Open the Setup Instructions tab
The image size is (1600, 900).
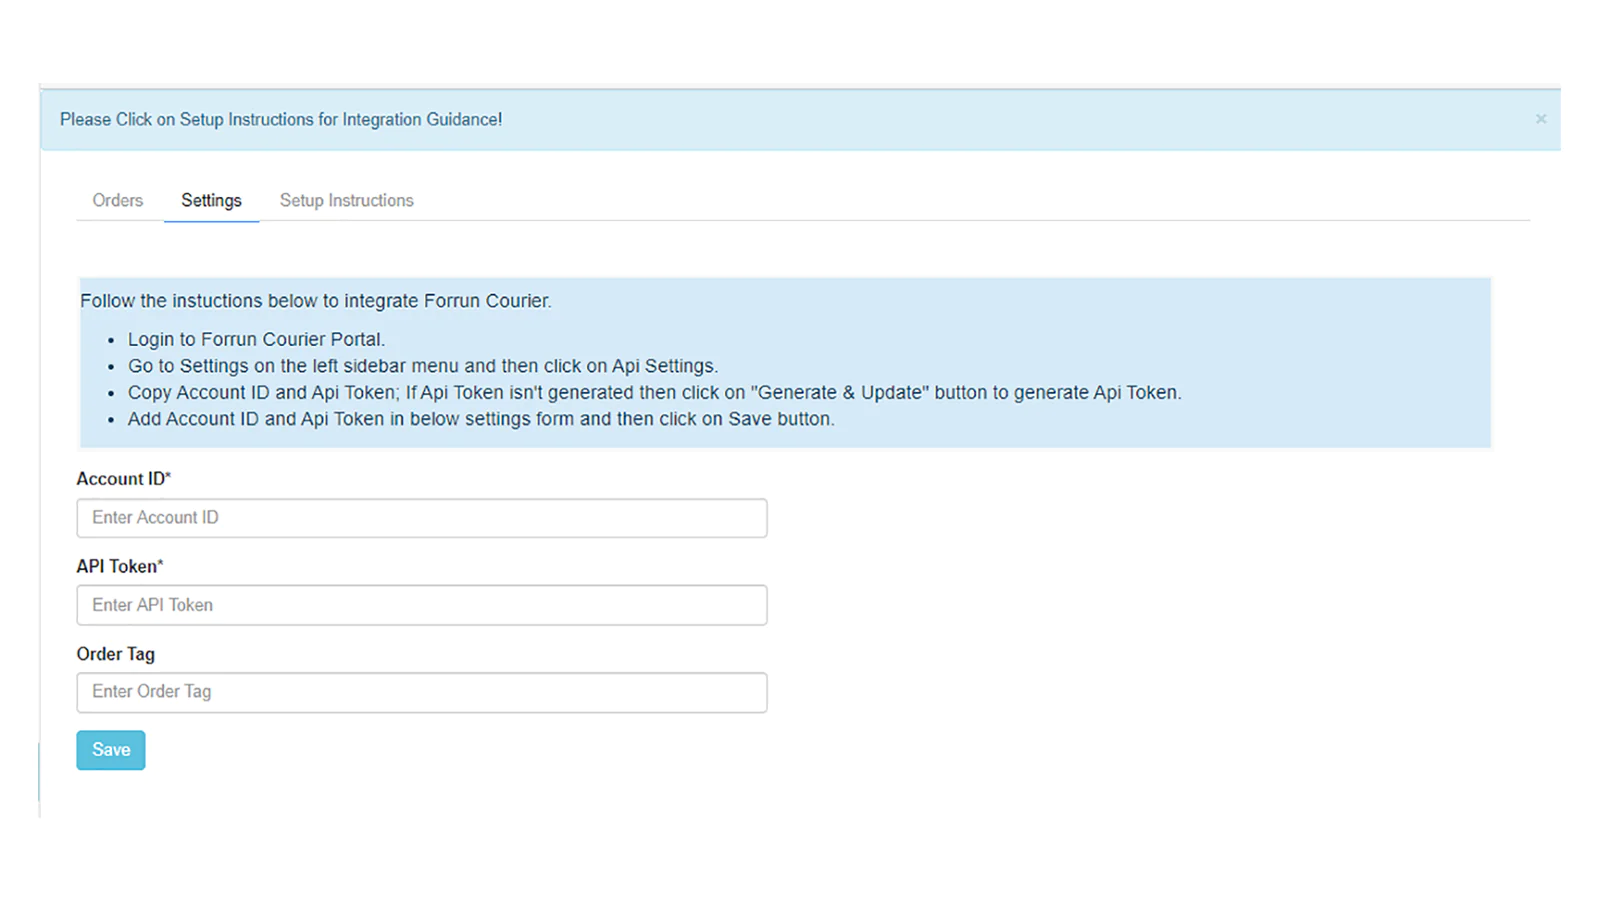pyautogui.click(x=346, y=200)
